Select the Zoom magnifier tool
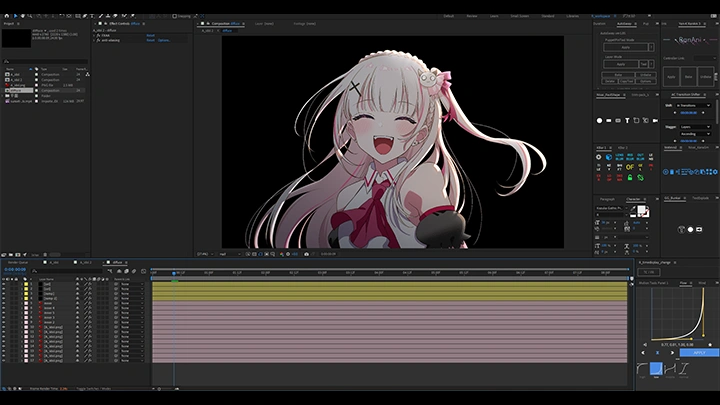 [x=30, y=16]
